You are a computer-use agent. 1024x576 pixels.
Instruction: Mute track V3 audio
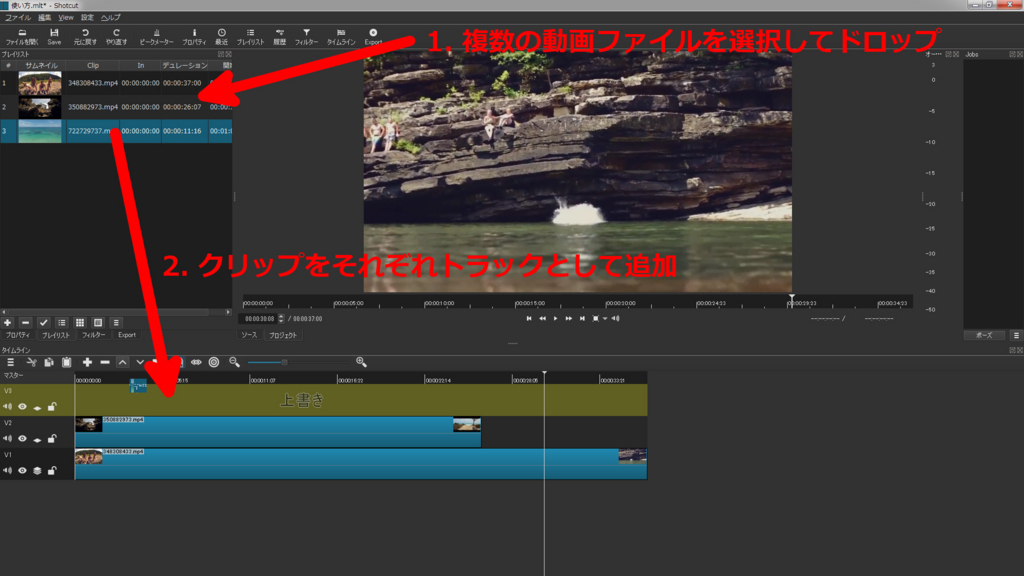click(x=7, y=407)
